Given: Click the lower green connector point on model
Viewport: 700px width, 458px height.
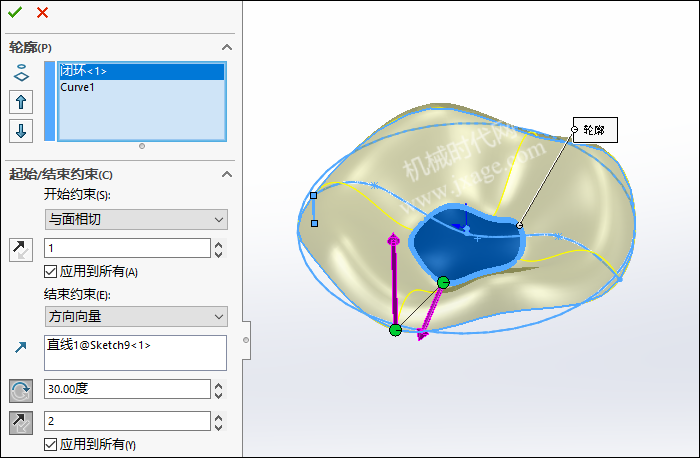Looking at the screenshot, I should pyautogui.click(x=396, y=330).
